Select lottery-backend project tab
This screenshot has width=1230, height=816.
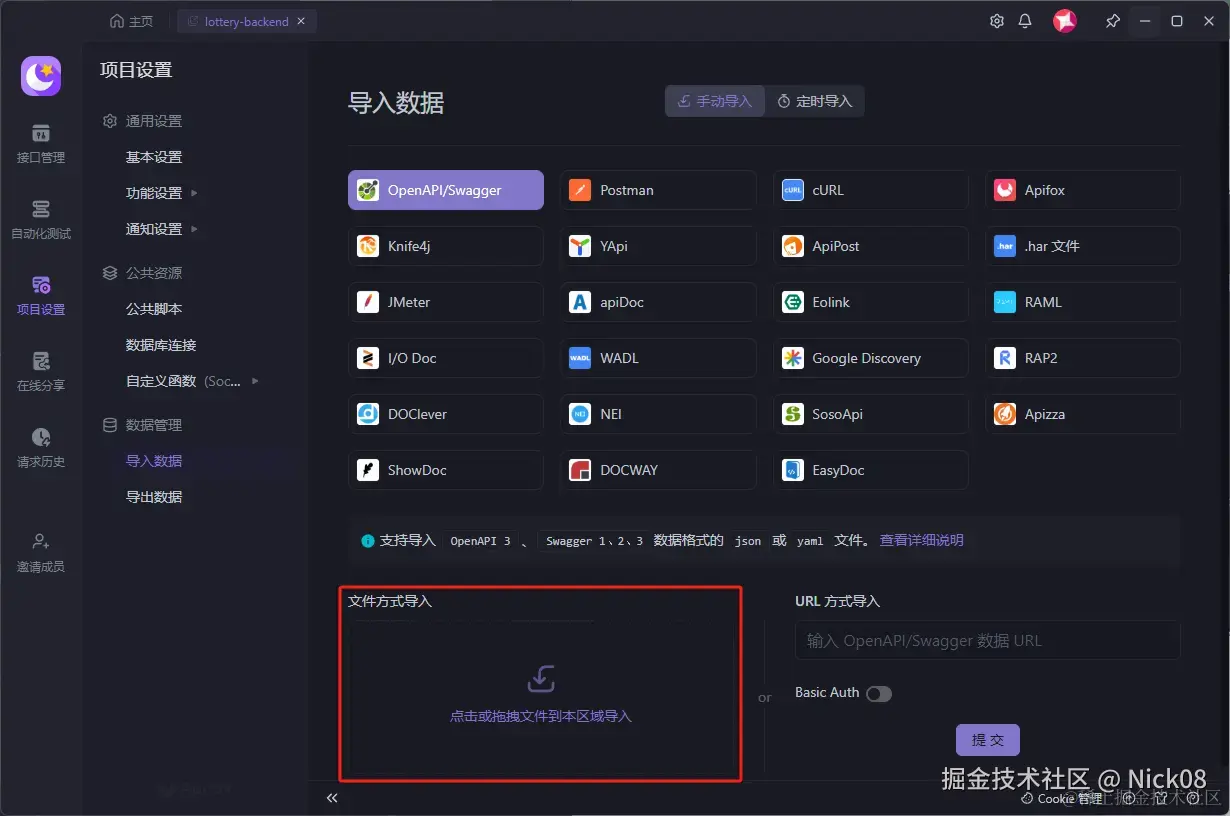pyautogui.click(x=246, y=21)
